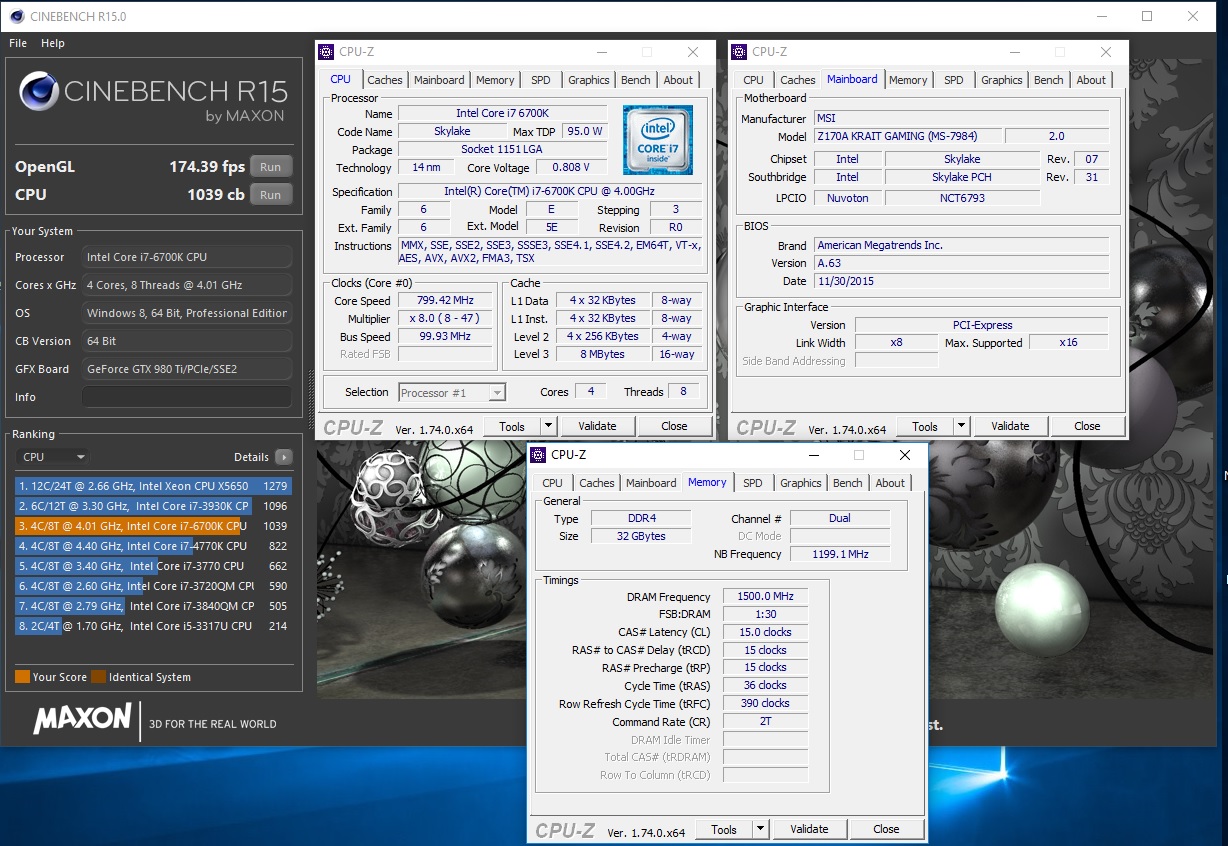Open the Help menu in Cinebench
The image size is (1228, 846).
[x=53, y=43]
